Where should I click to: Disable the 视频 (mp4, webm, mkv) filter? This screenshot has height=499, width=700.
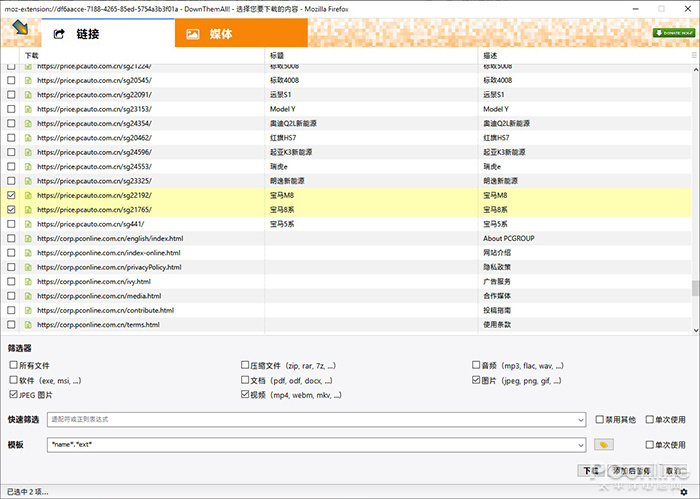(x=245, y=395)
